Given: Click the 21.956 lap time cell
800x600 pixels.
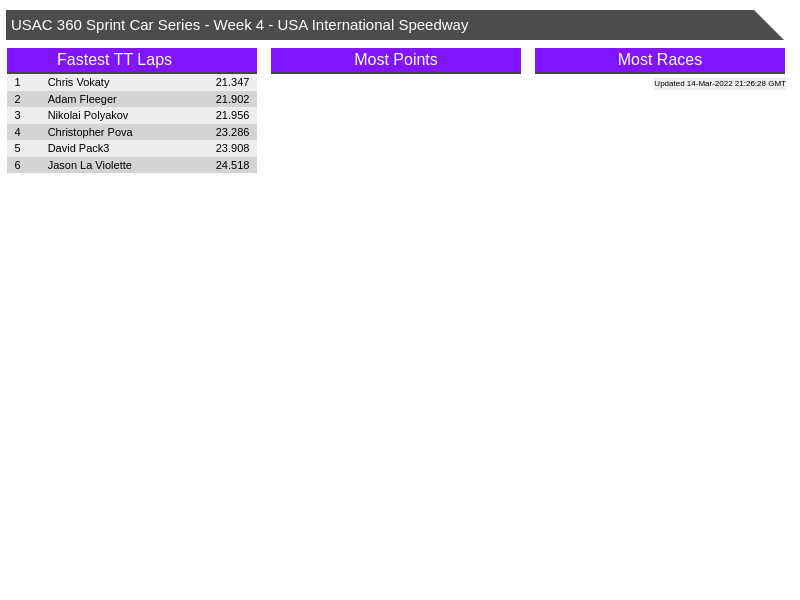Looking at the screenshot, I should point(232,115).
